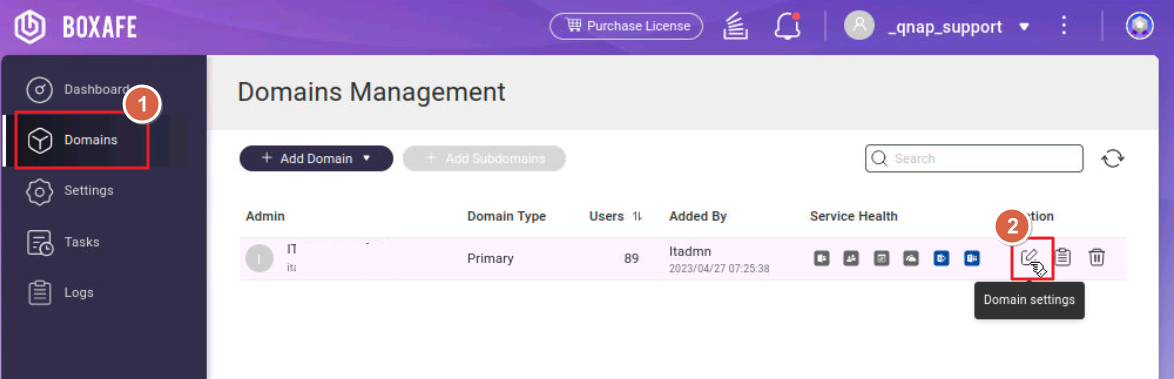The height and width of the screenshot is (379, 1174).
Task: Click the OneDrive cloud service health icon
Action: (911, 258)
